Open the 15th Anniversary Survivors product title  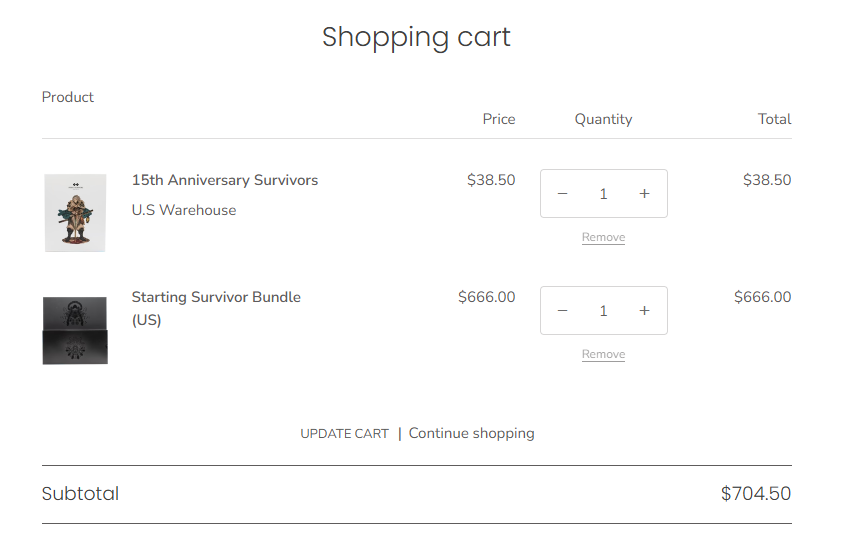point(225,181)
